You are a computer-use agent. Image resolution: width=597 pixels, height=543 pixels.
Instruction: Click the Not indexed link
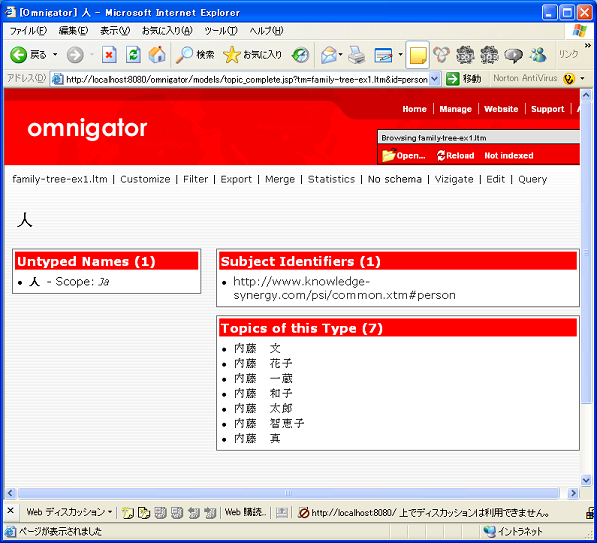click(x=509, y=155)
